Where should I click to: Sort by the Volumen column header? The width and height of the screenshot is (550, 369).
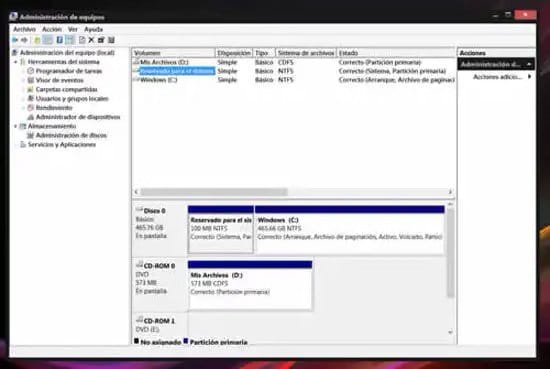point(174,53)
